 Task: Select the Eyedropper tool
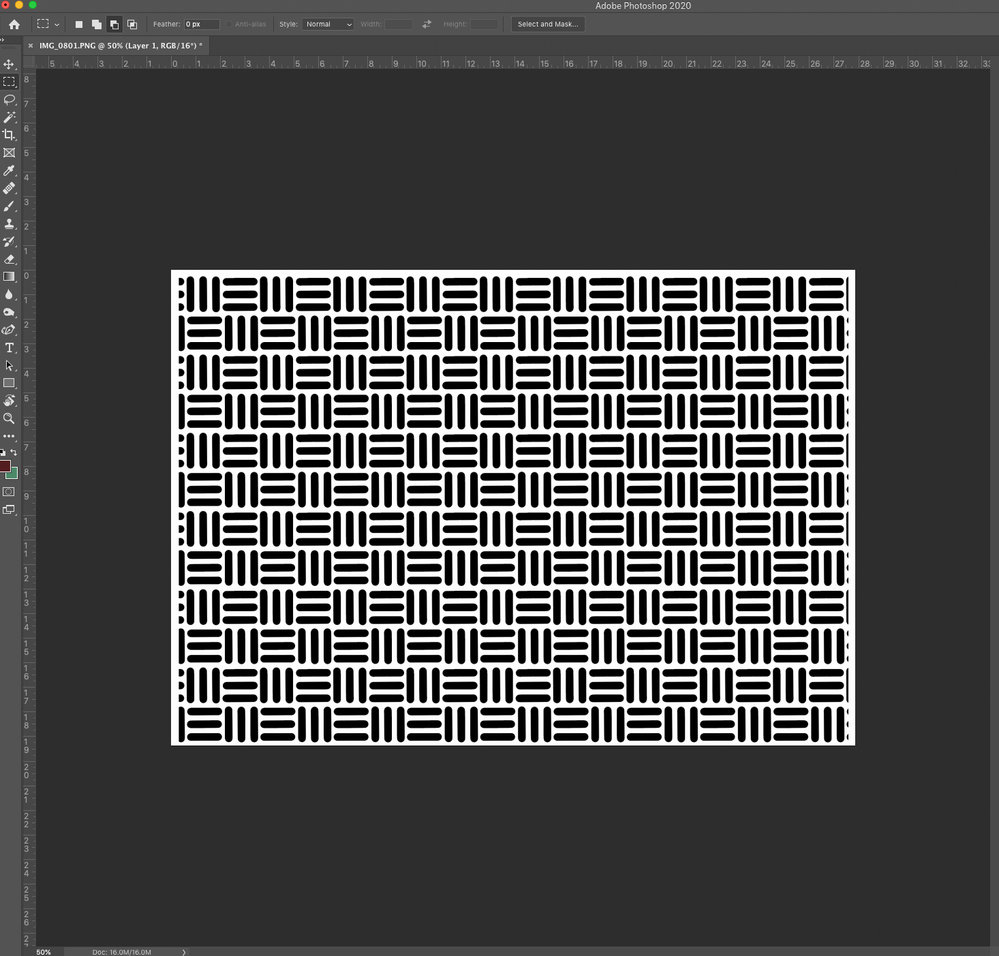(9, 171)
